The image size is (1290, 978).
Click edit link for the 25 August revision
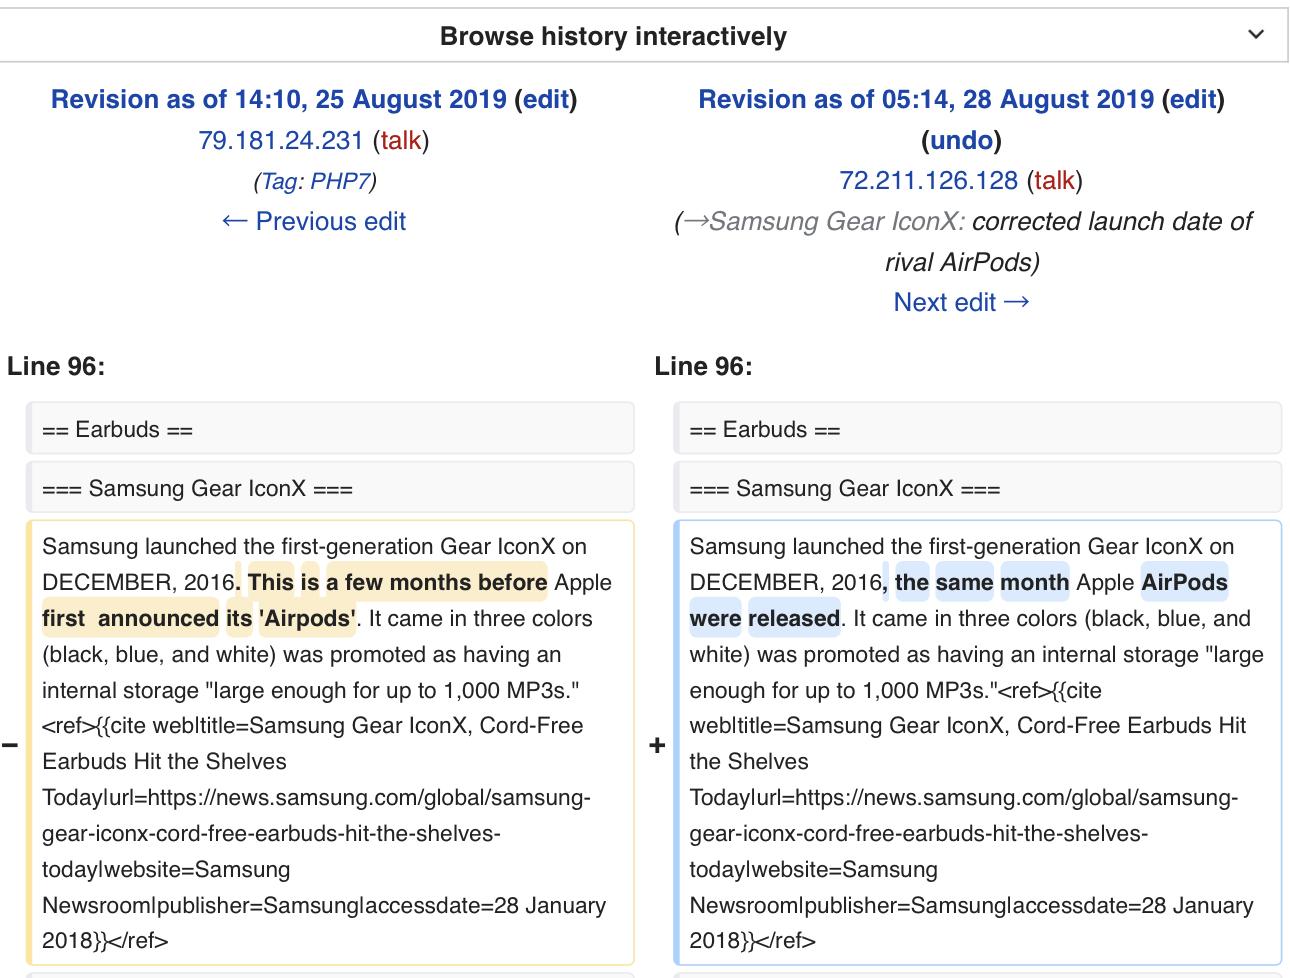(x=545, y=100)
